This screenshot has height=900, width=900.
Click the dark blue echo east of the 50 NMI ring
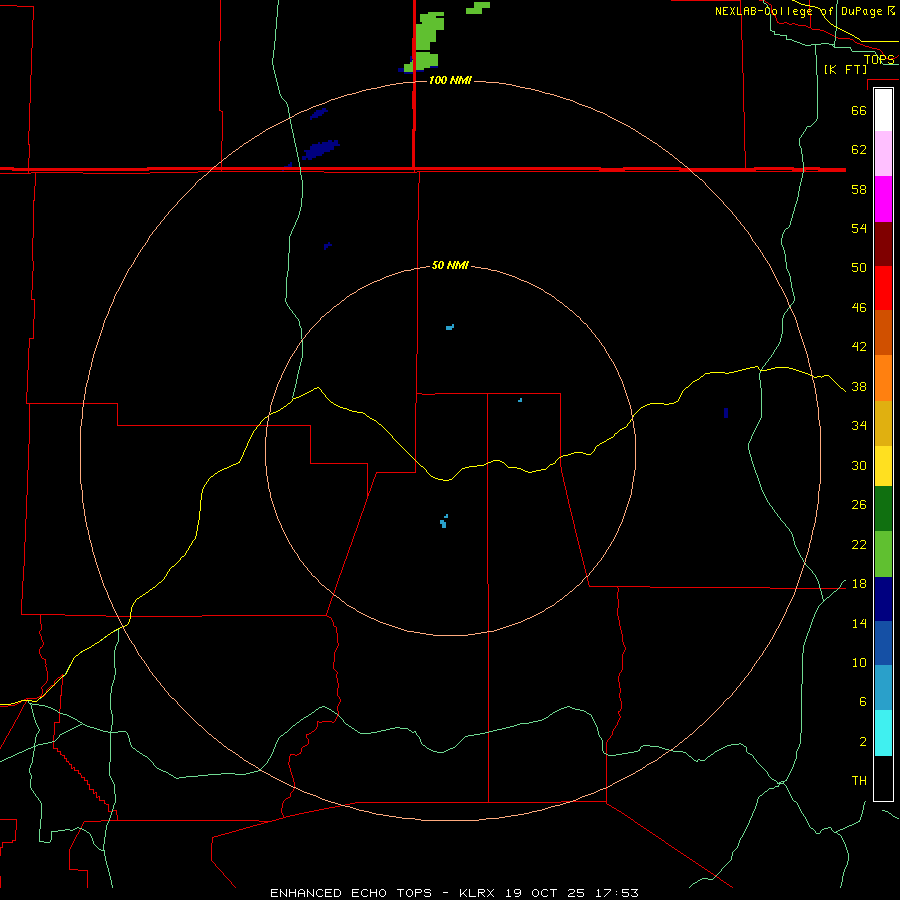point(726,413)
